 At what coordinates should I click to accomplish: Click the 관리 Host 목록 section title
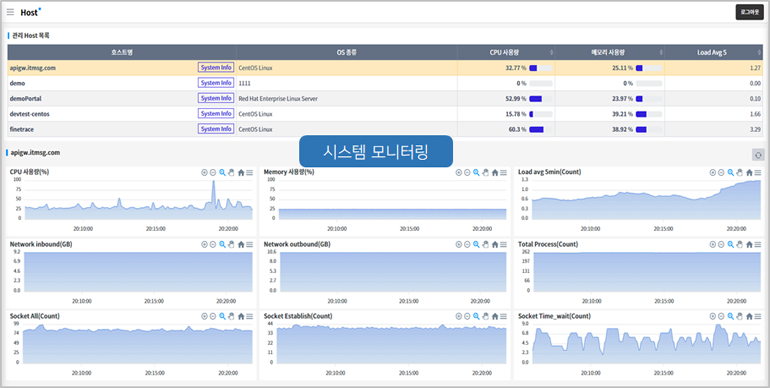(x=31, y=35)
